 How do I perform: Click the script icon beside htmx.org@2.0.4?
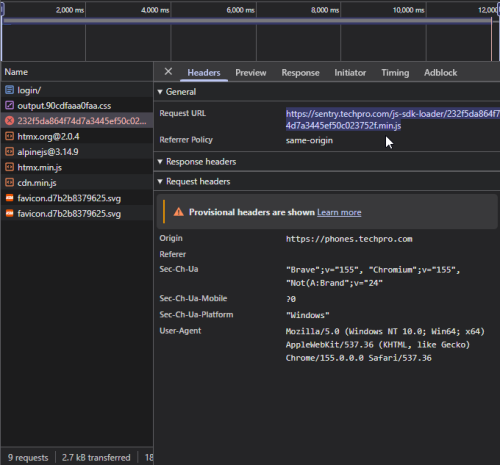(10, 136)
